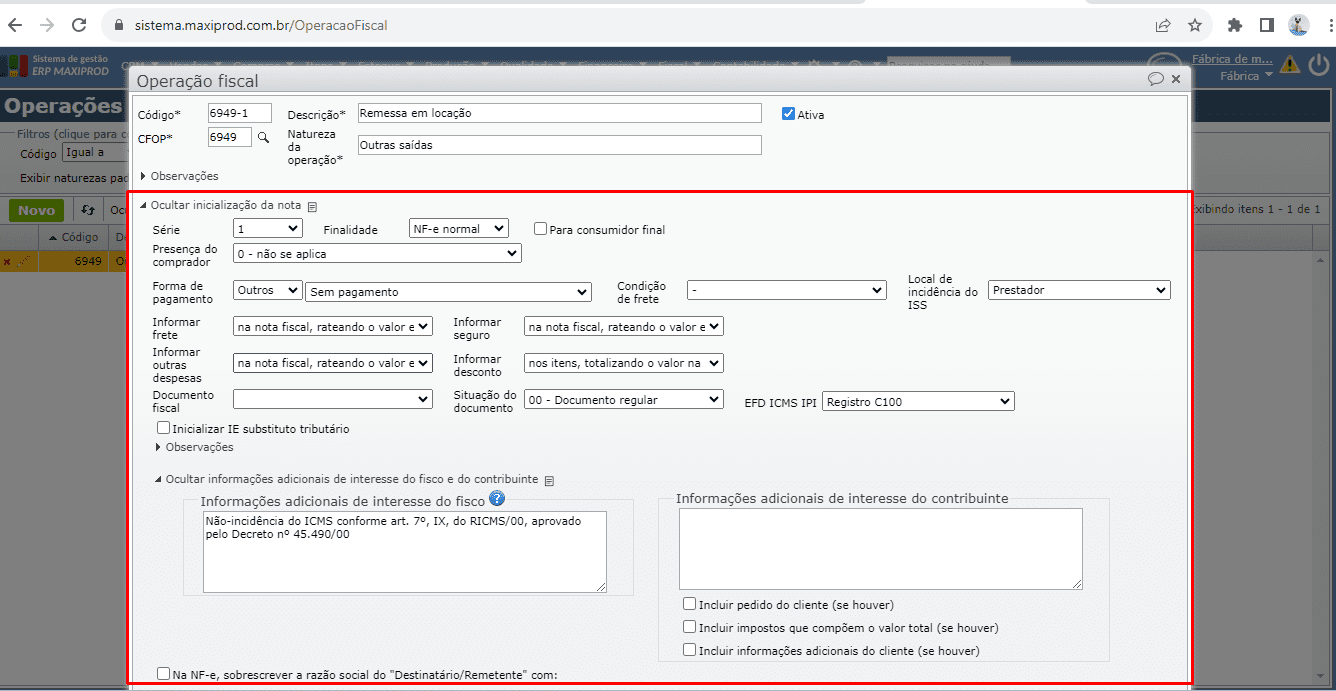Click the power logout icon
1336x691 pixels.
click(1318, 66)
